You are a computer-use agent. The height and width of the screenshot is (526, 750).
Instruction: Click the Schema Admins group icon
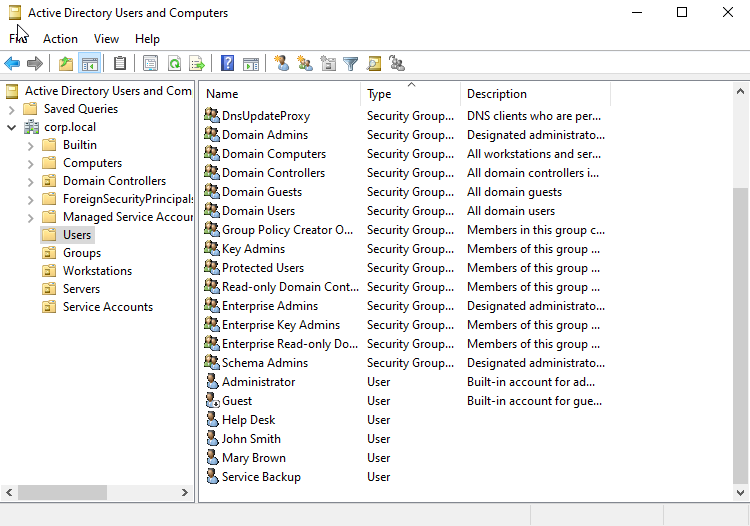pos(212,362)
